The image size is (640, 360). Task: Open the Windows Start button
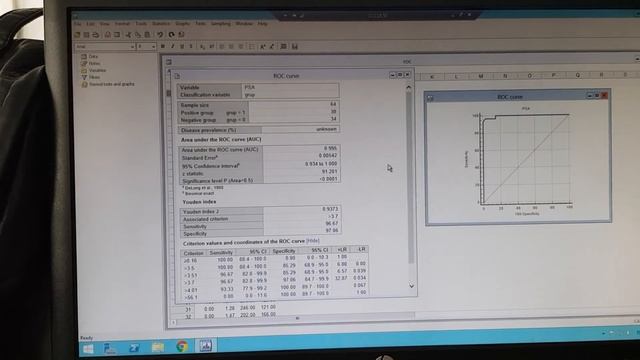pos(88,348)
